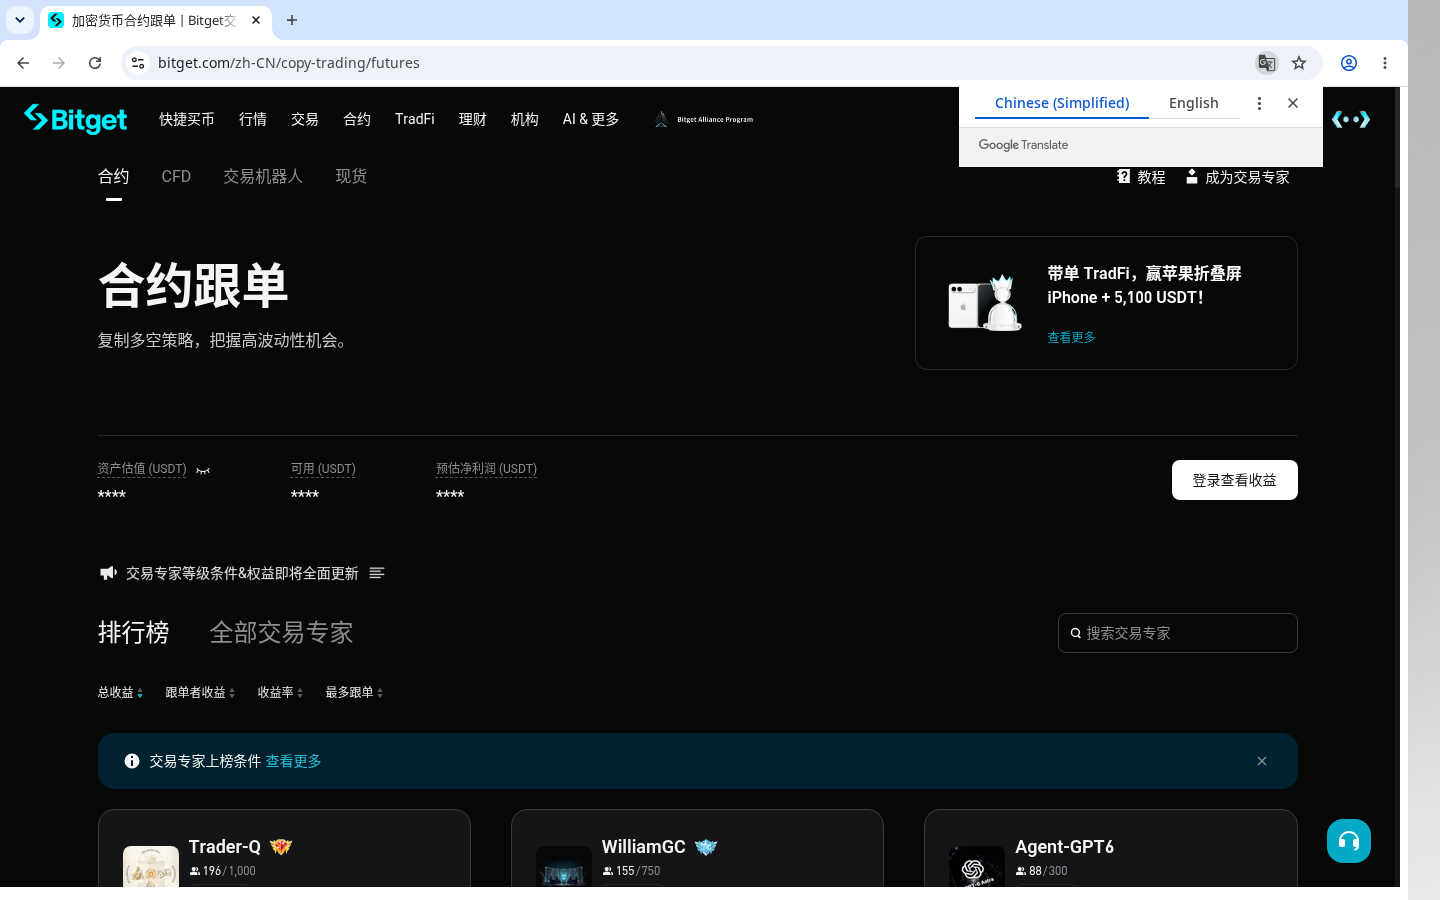The image size is (1440, 900).
Task: Bookmark this page with the star icon
Action: click(x=1299, y=63)
